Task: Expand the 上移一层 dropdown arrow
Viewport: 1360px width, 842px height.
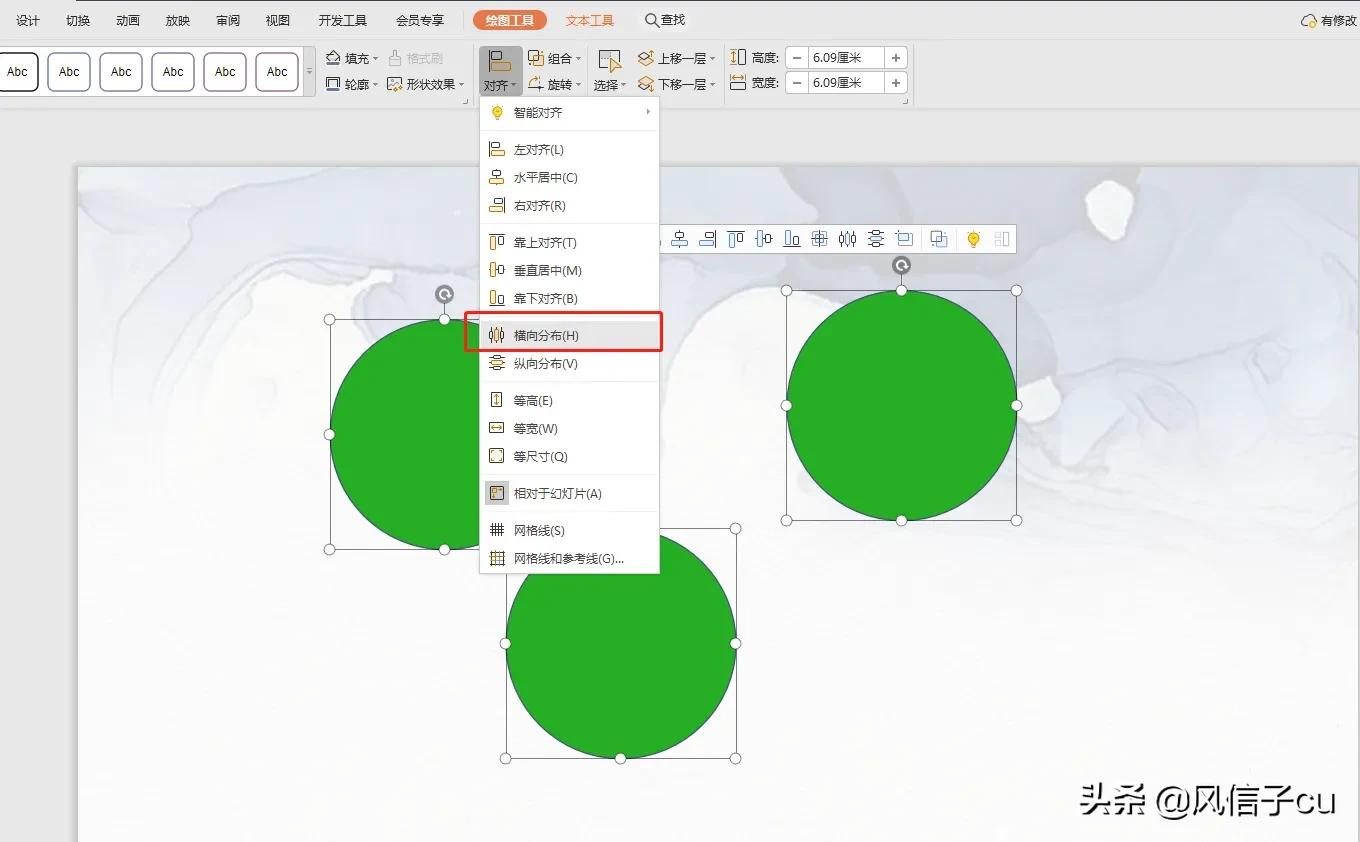Action: [x=712, y=59]
